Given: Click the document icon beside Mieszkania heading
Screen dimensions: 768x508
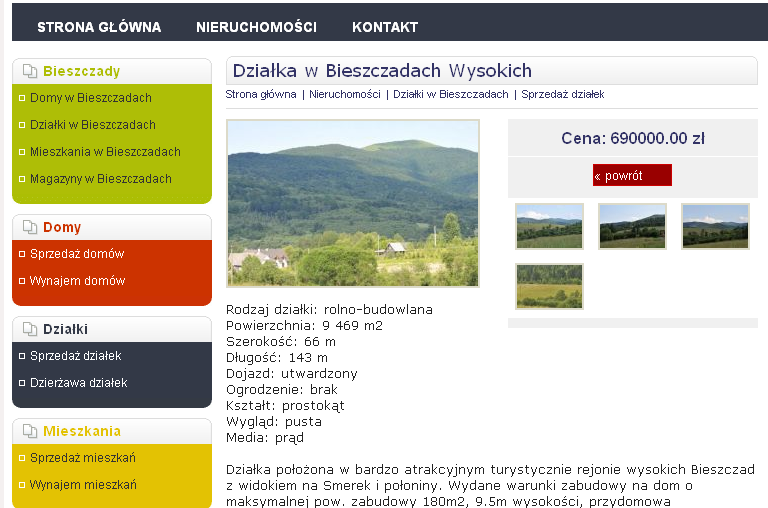Looking at the screenshot, I should point(30,431).
